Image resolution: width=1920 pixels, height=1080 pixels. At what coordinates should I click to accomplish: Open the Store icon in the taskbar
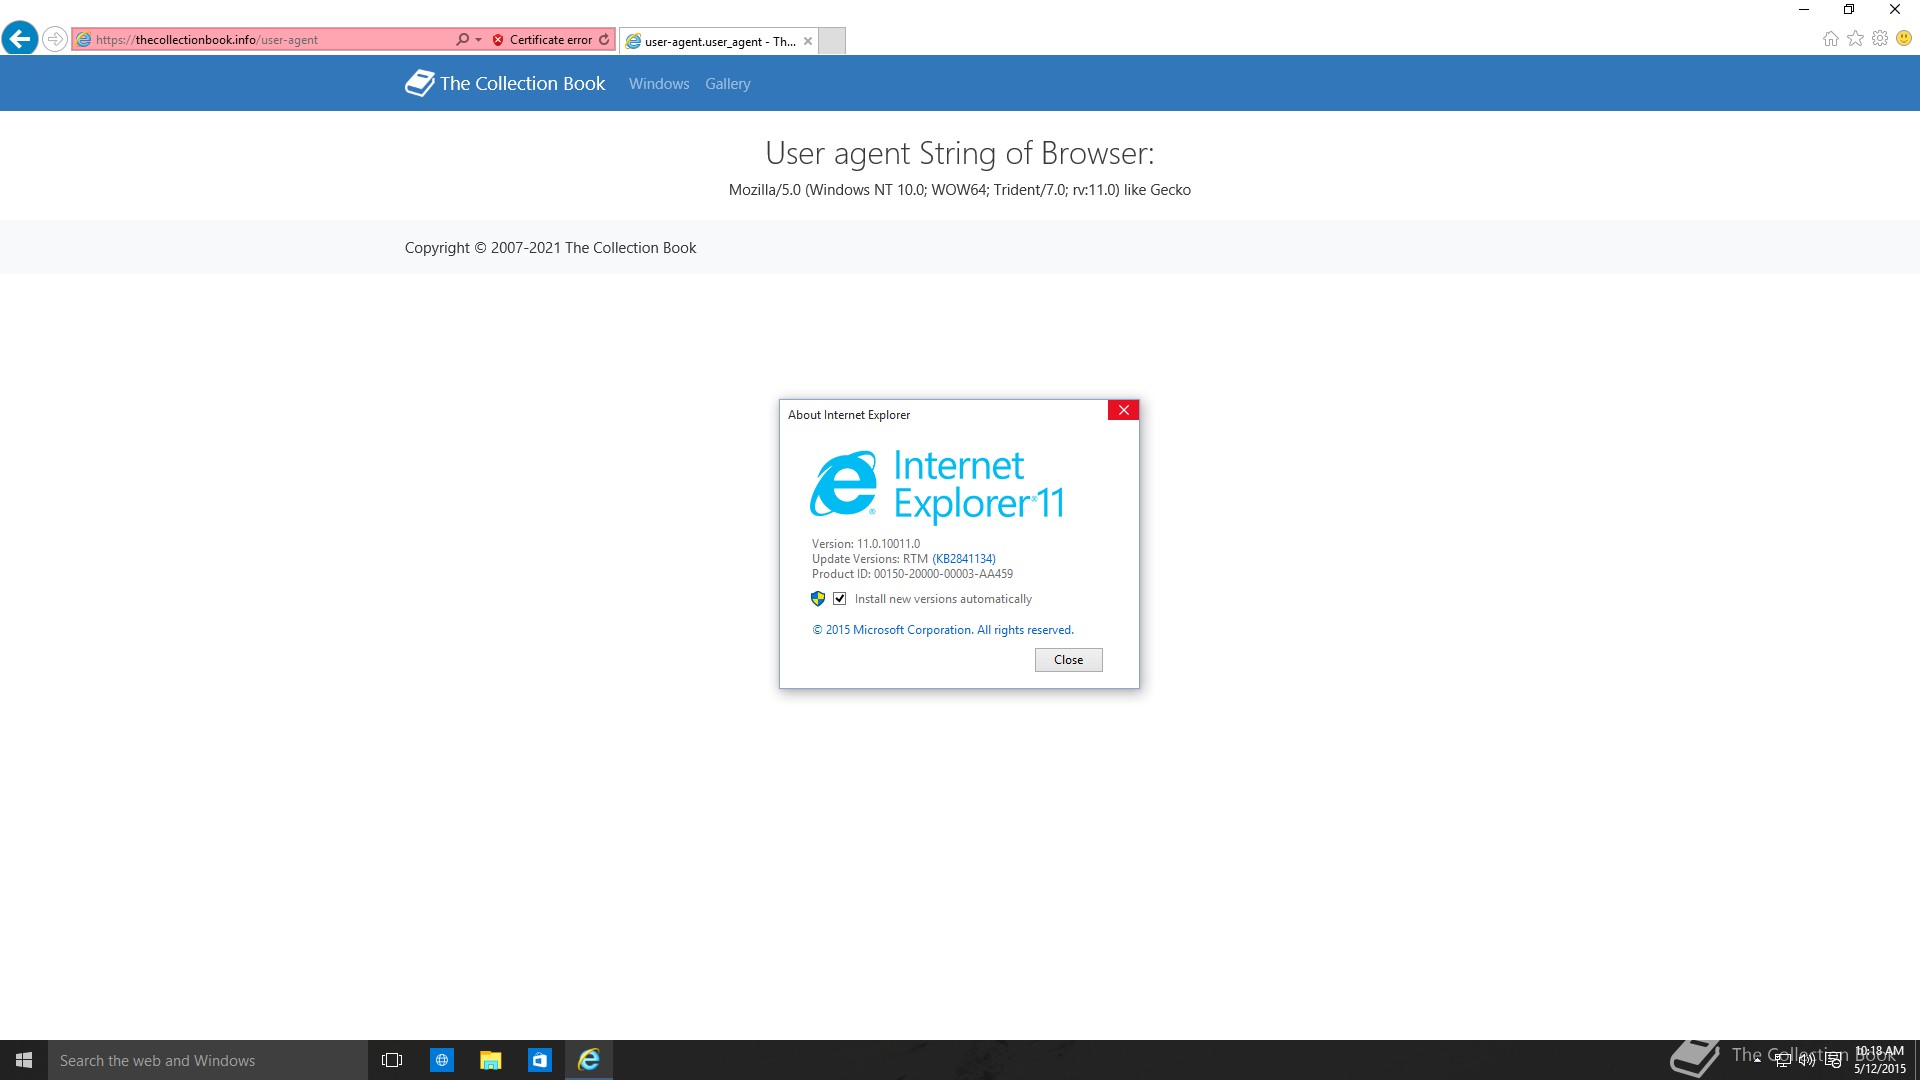pos(539,1060)
